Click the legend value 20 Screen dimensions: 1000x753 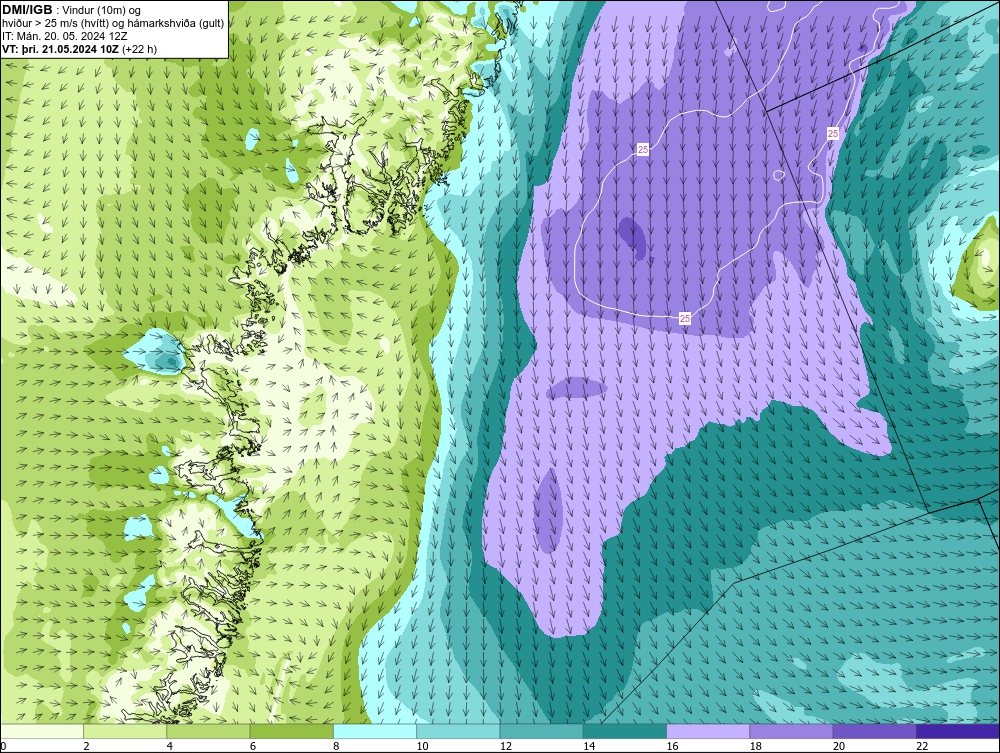click(839, 746)
